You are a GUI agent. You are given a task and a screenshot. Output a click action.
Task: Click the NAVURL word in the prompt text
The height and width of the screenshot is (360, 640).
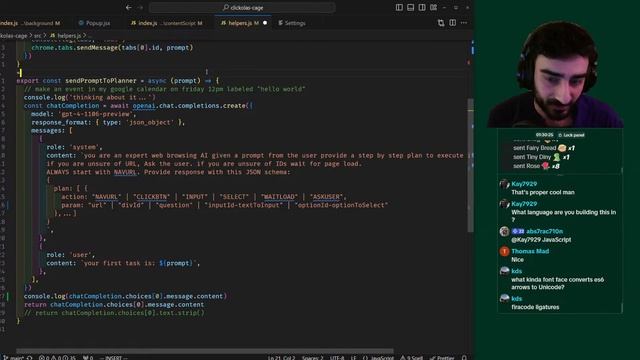pos(125,172)
